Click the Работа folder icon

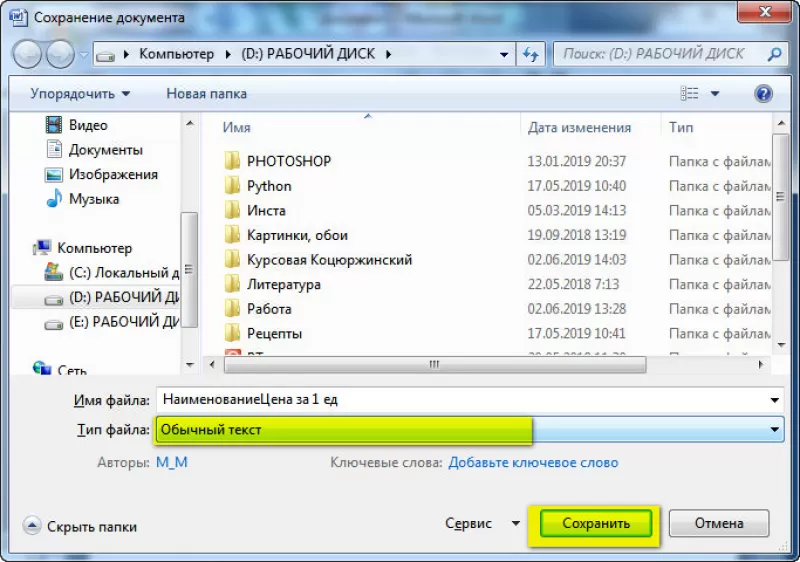(232, 308)
